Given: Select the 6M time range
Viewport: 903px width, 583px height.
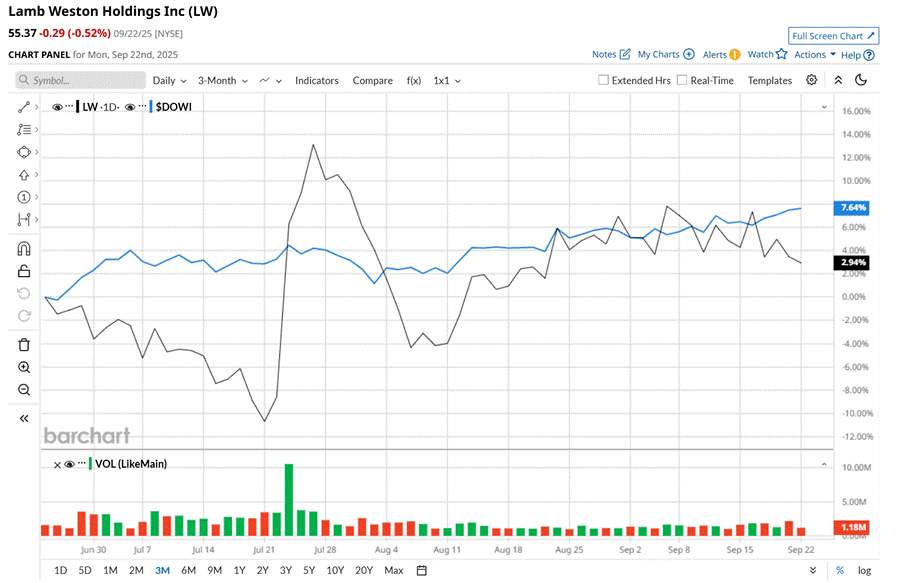Looking at the screenshot, I should click(x=188, y=570).
